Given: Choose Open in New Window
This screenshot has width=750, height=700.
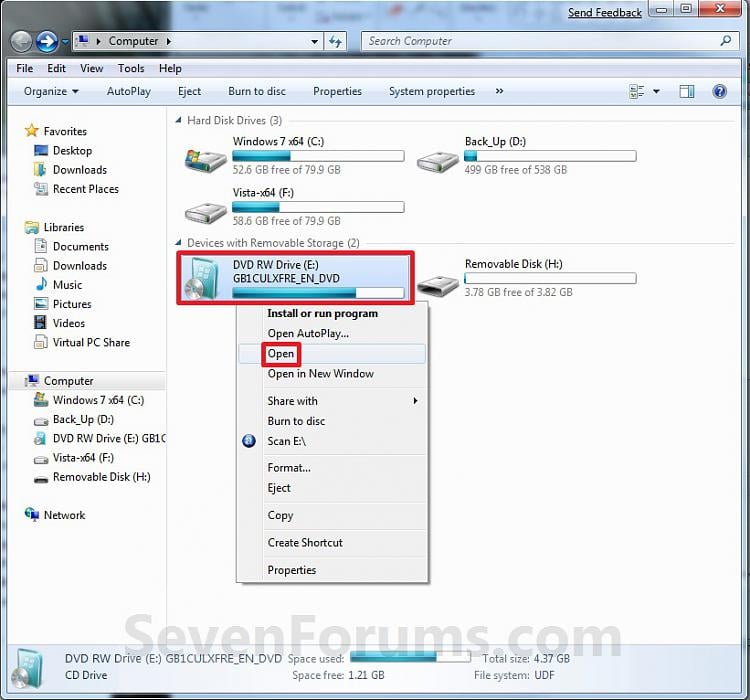Looking at the screenshot, I should pos(331,374).
